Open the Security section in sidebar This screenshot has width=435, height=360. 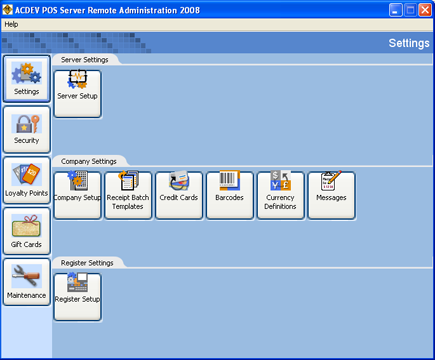27,130
